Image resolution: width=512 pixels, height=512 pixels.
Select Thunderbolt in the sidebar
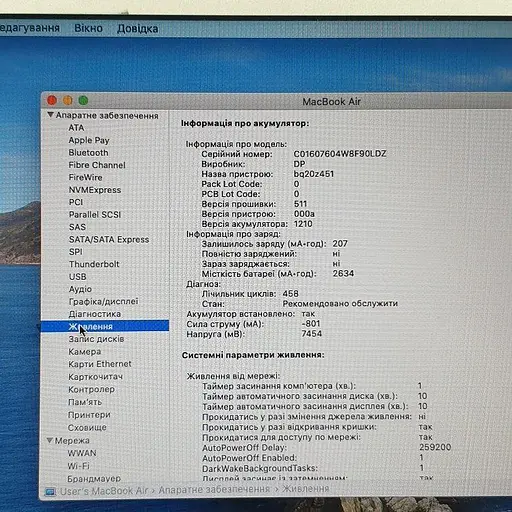(x=94, y=264)
